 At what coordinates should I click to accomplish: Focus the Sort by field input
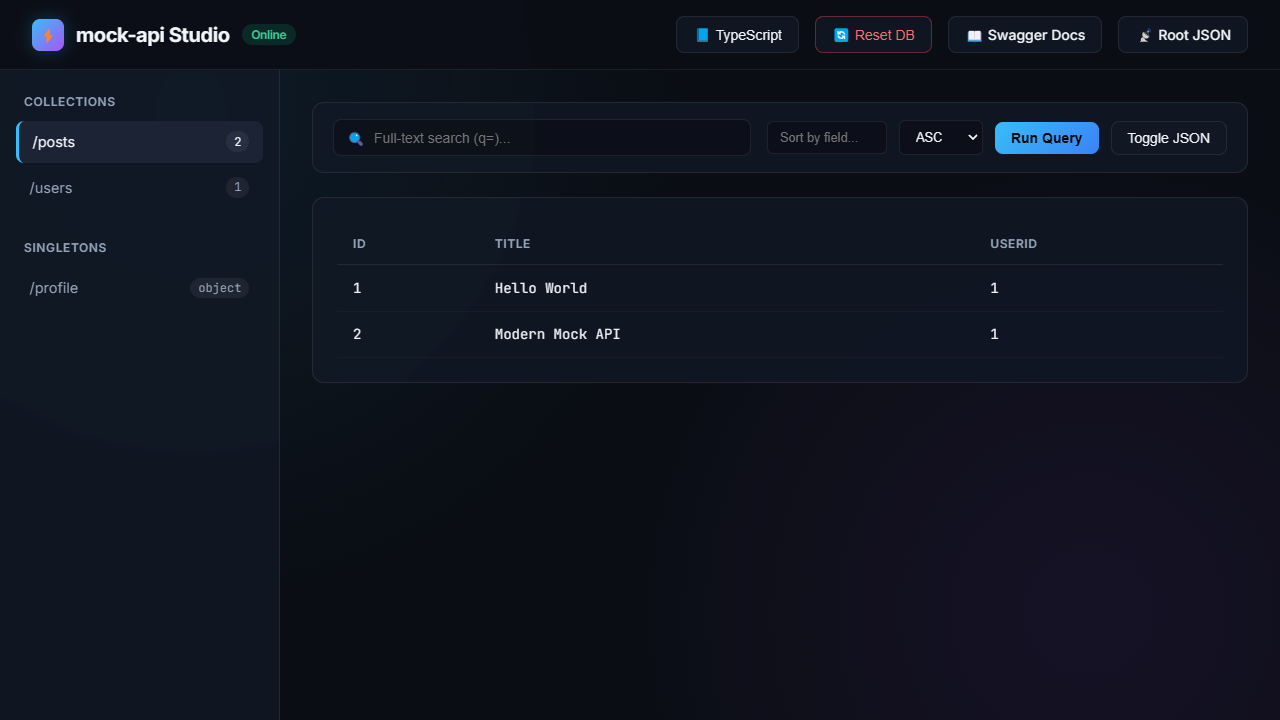coord(827,138)
